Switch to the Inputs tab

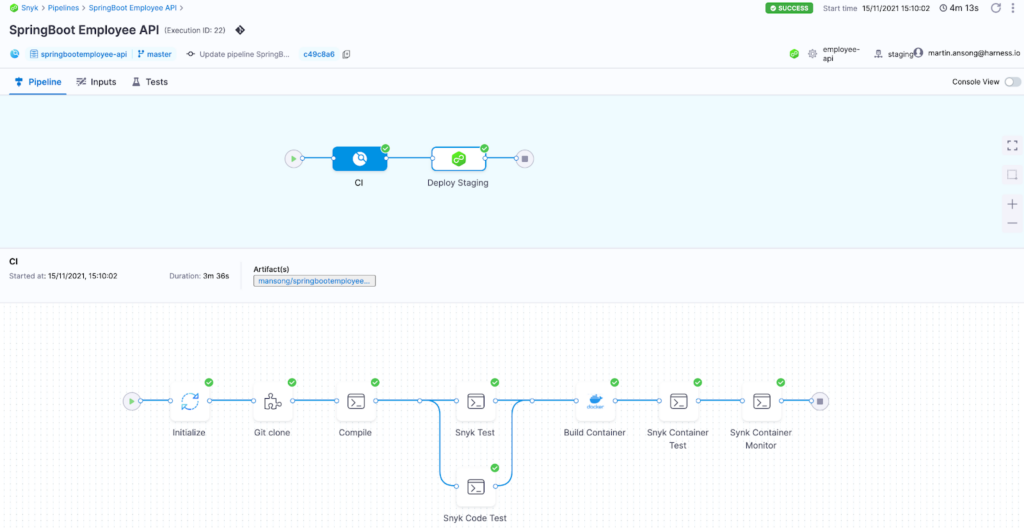[96, 82]
